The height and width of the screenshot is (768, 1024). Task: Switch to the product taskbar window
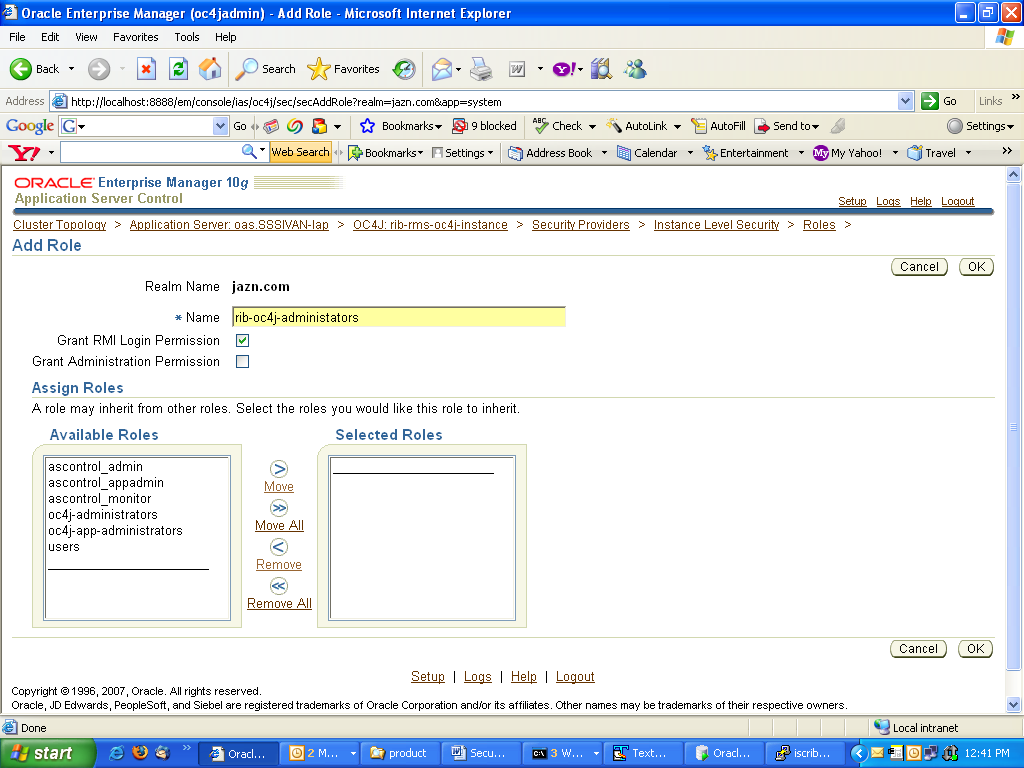(x=400, y=753)
